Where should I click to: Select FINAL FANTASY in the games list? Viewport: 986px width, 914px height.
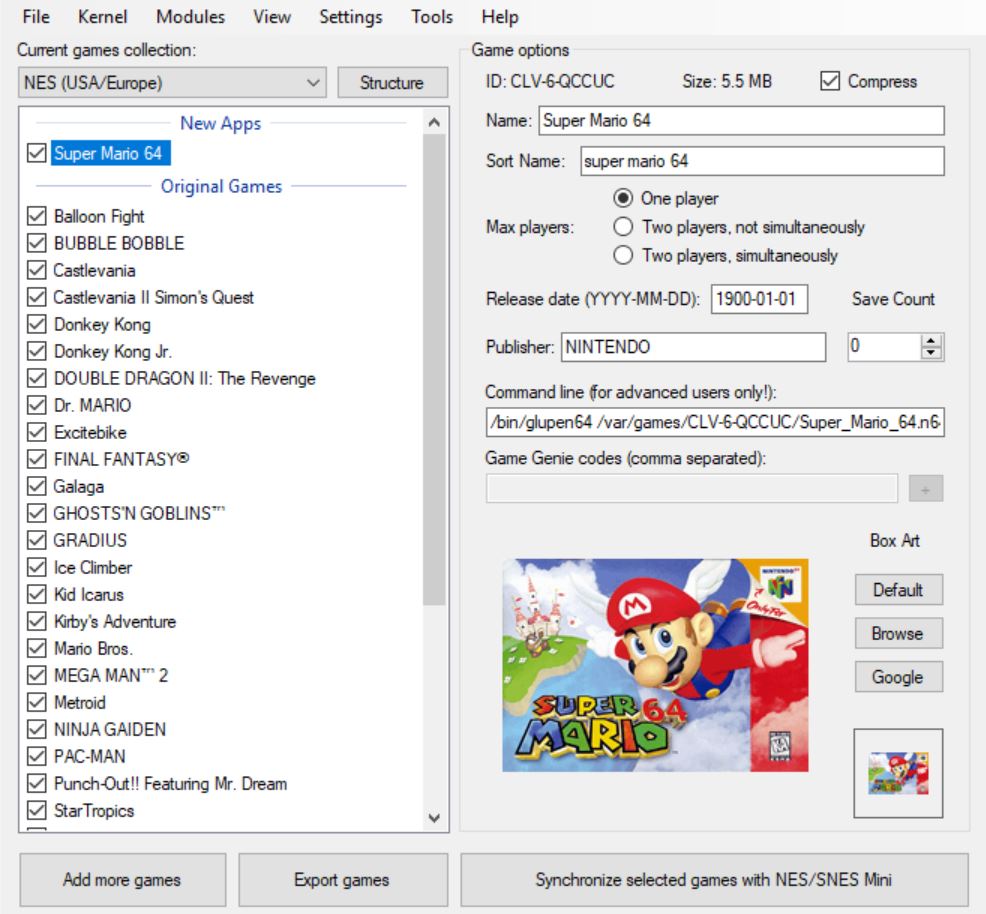[121, 460]
